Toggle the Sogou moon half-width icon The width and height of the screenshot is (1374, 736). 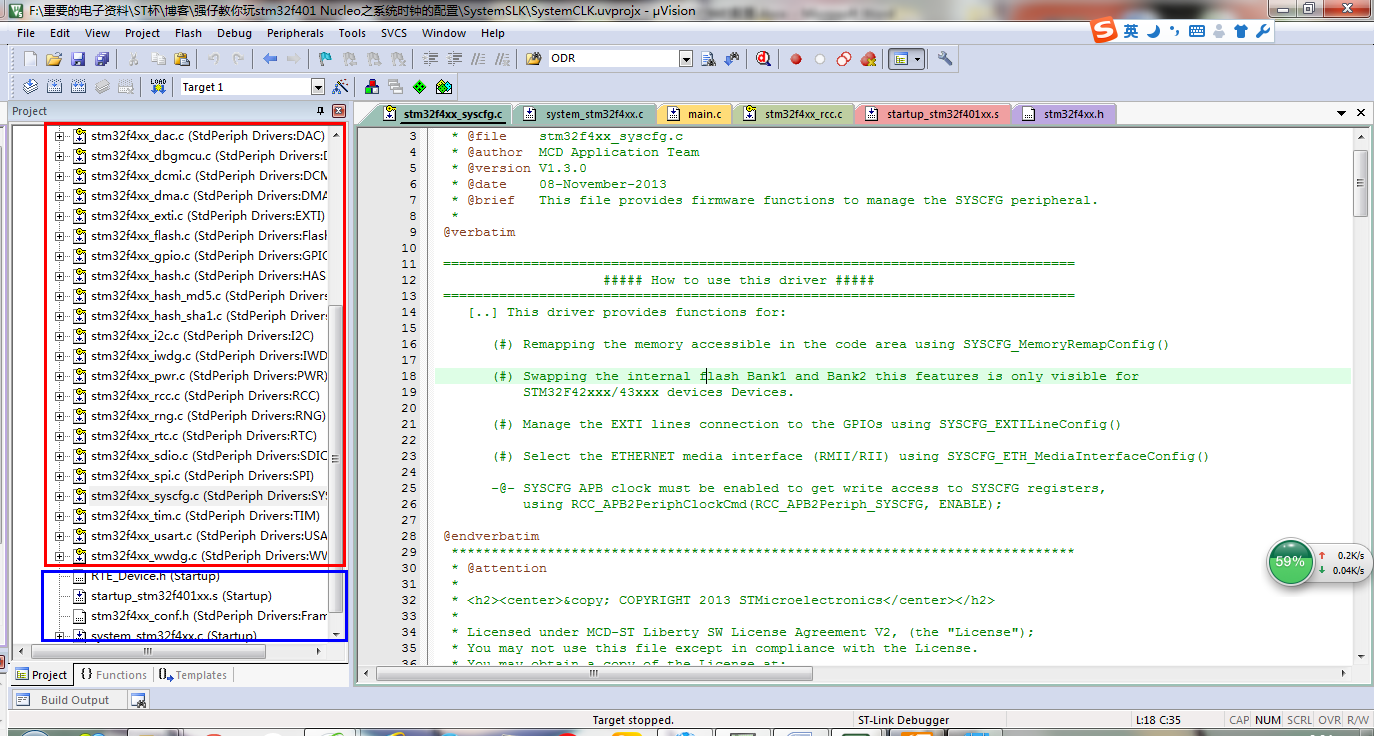point(1153,31)
